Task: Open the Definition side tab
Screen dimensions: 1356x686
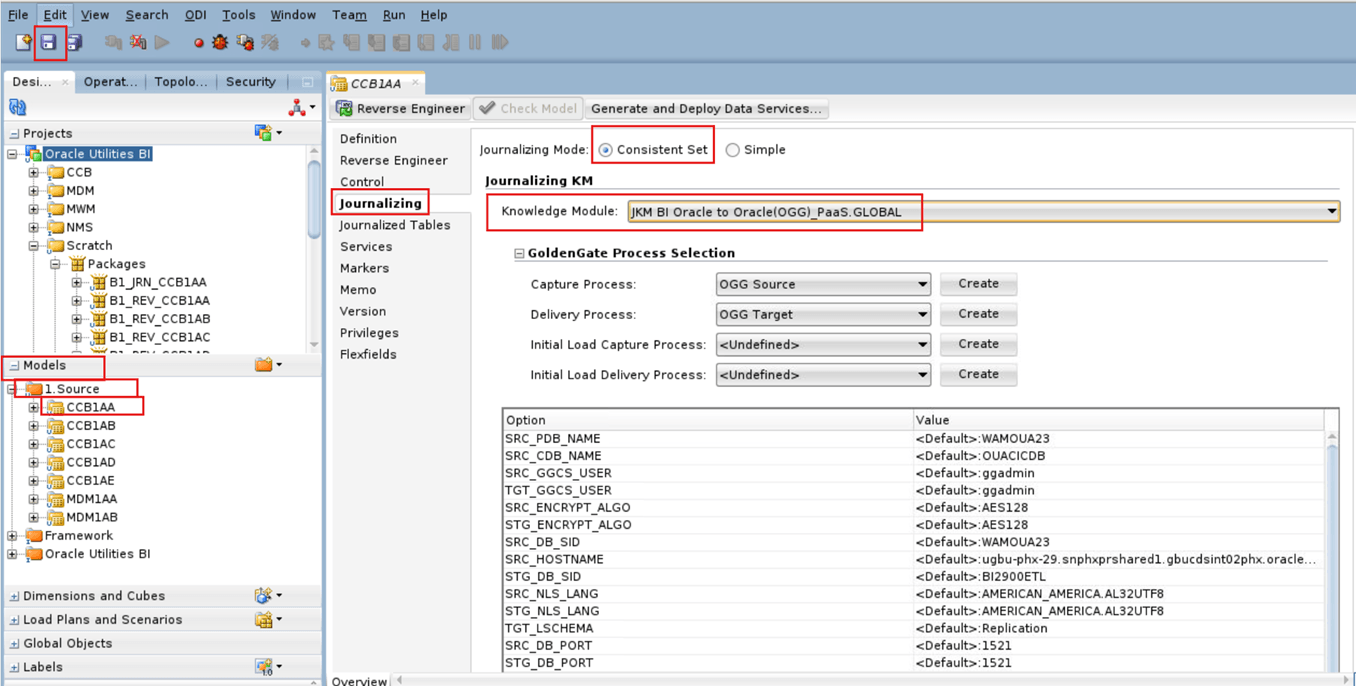Action: [368, 139]
